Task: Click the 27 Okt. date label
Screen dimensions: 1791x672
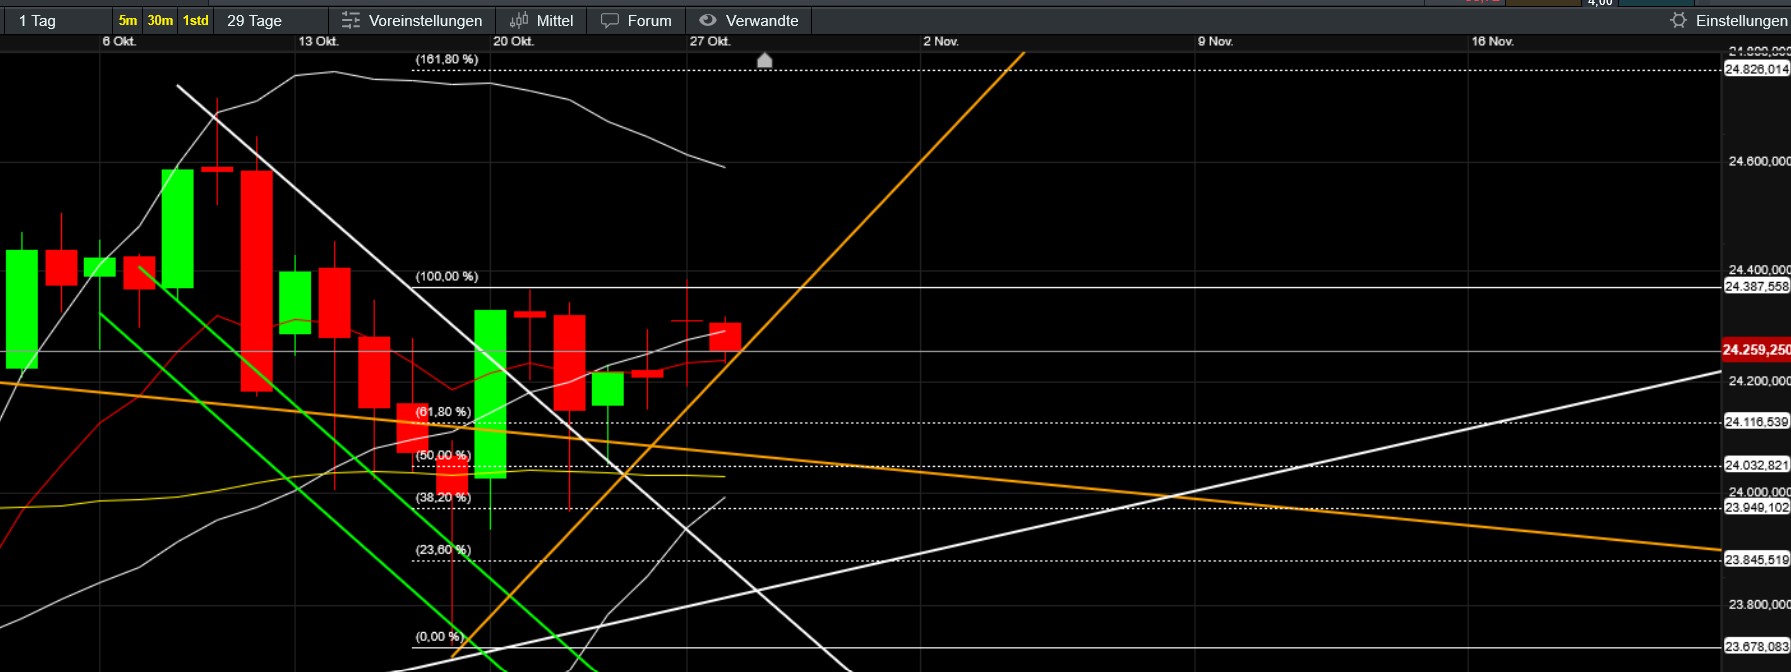Action: pyautogui.click(x=710, y=42)
